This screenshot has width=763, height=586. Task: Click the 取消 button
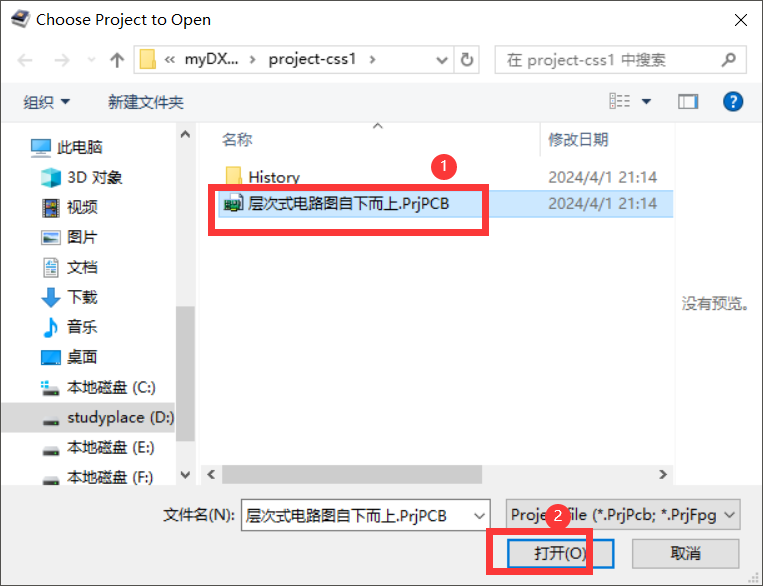(685, 553)
